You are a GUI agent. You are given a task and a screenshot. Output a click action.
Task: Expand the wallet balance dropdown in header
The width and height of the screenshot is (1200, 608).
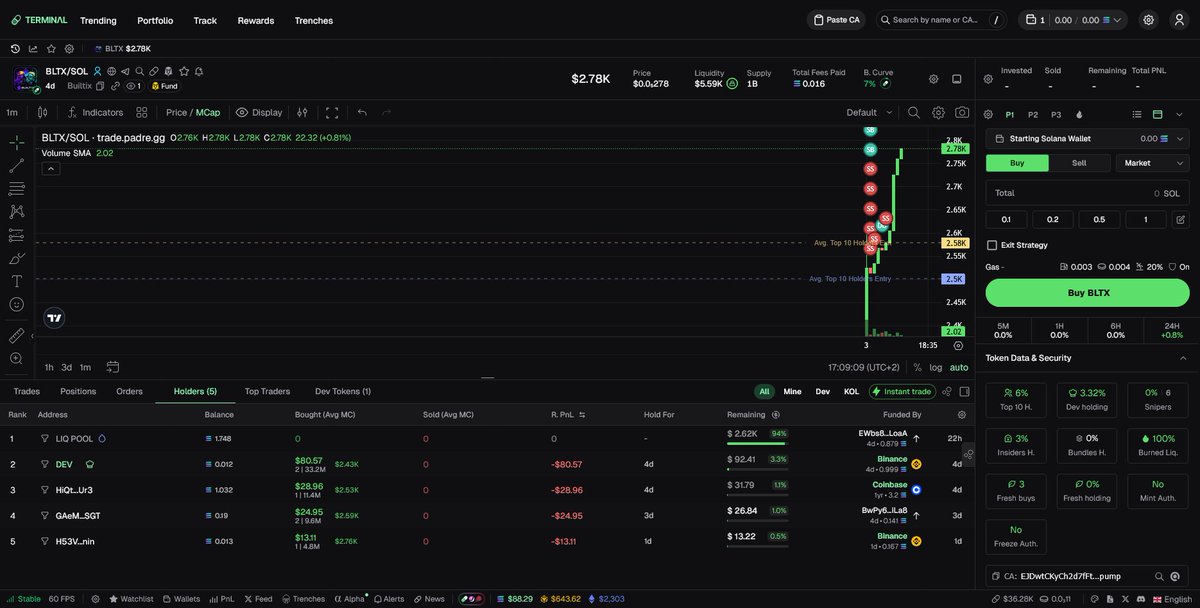pyautogui.click(x=1119, y=20)
